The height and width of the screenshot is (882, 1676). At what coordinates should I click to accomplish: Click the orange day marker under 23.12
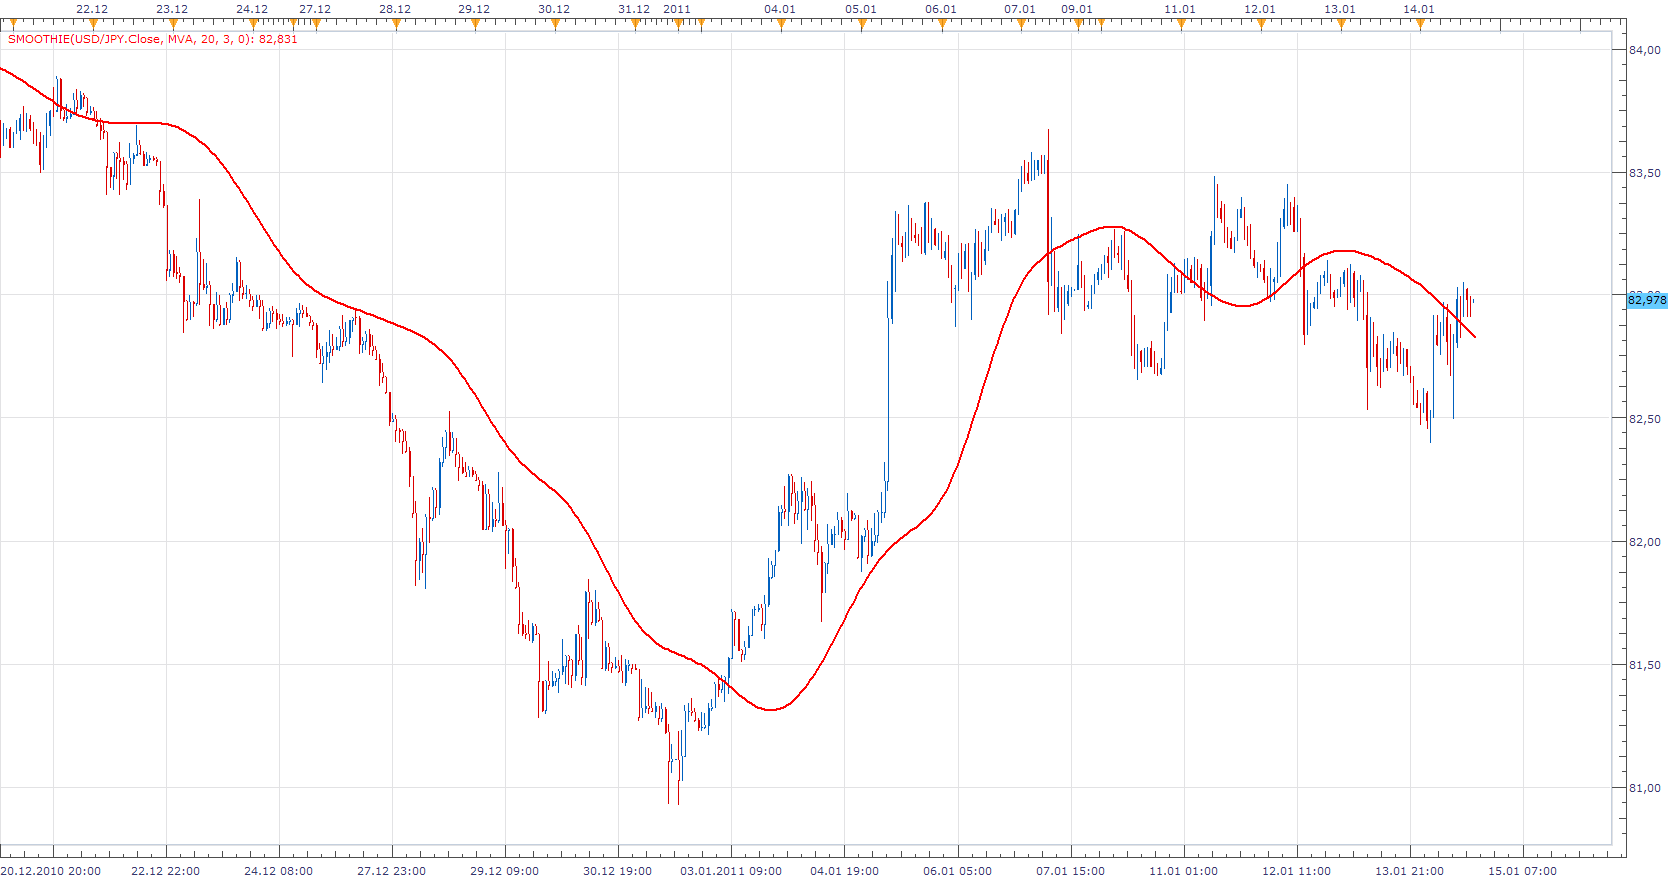(172, 25)
